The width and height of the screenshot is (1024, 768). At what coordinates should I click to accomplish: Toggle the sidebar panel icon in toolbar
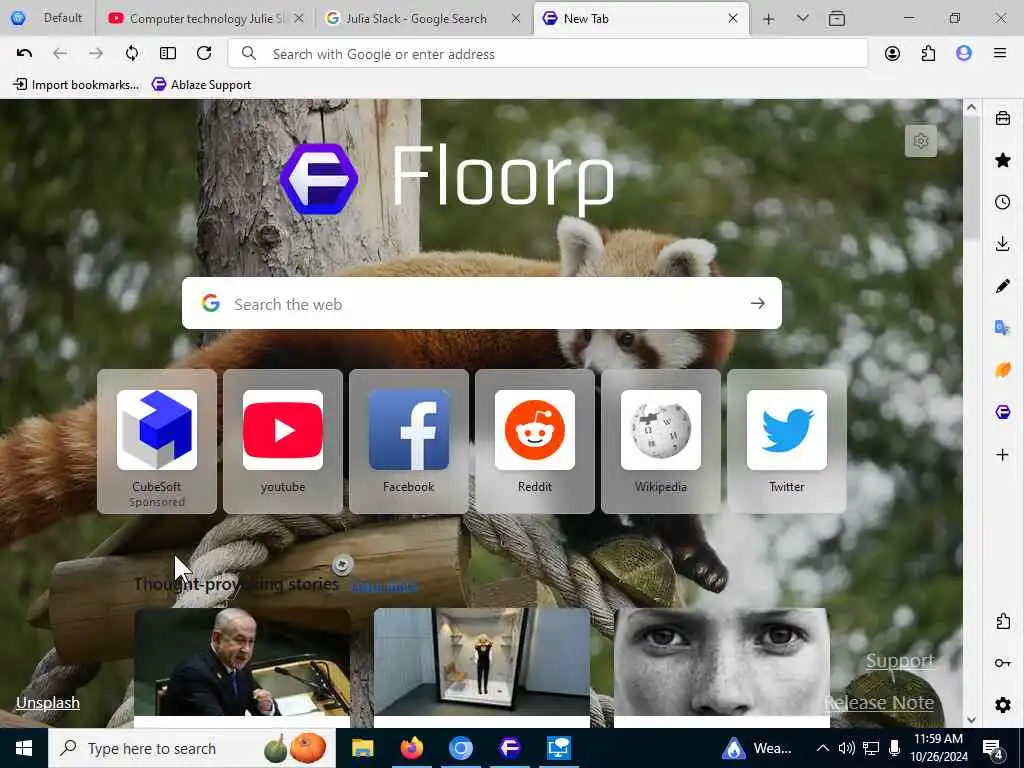tap(168, 54)
